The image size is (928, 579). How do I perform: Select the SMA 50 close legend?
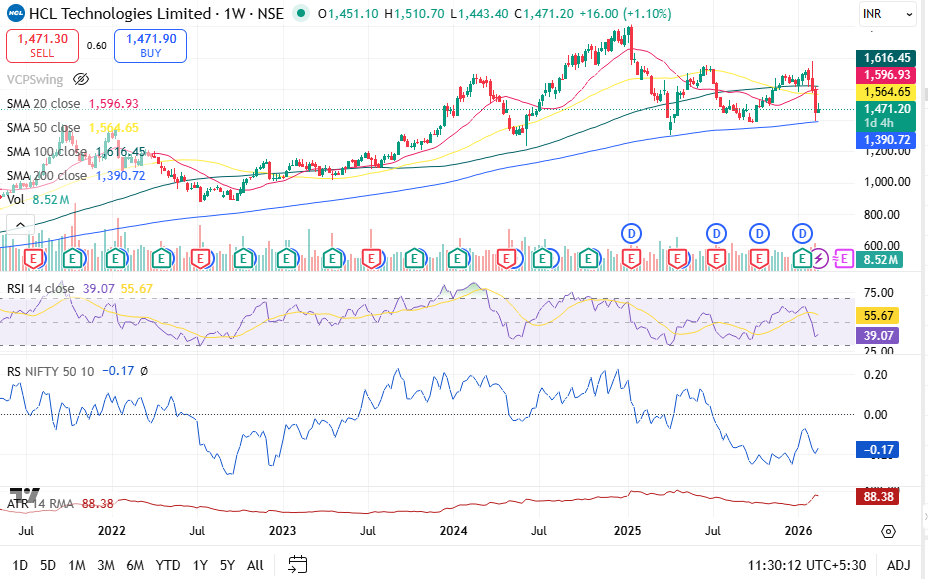43,128
